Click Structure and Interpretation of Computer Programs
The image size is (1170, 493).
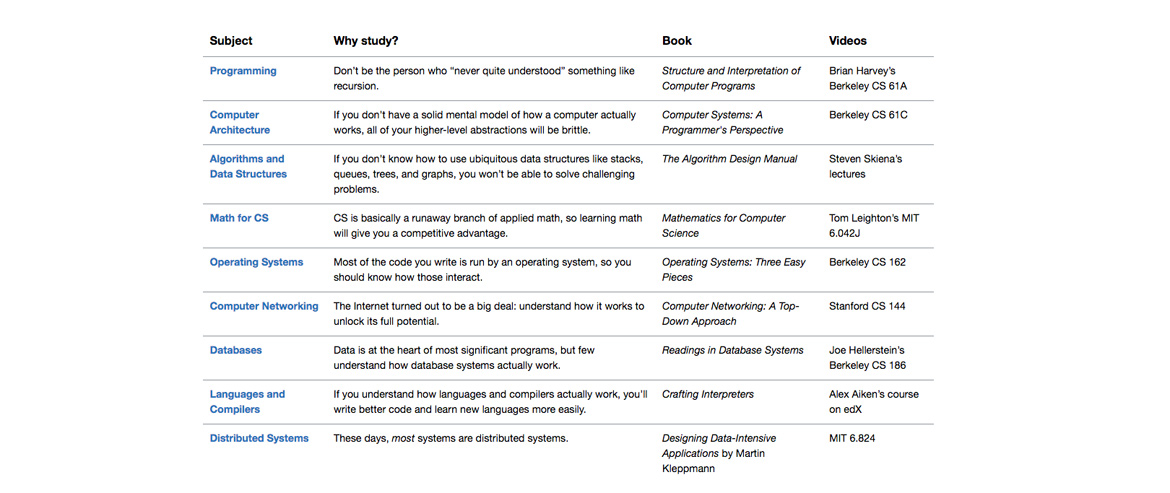coord(731,78)
